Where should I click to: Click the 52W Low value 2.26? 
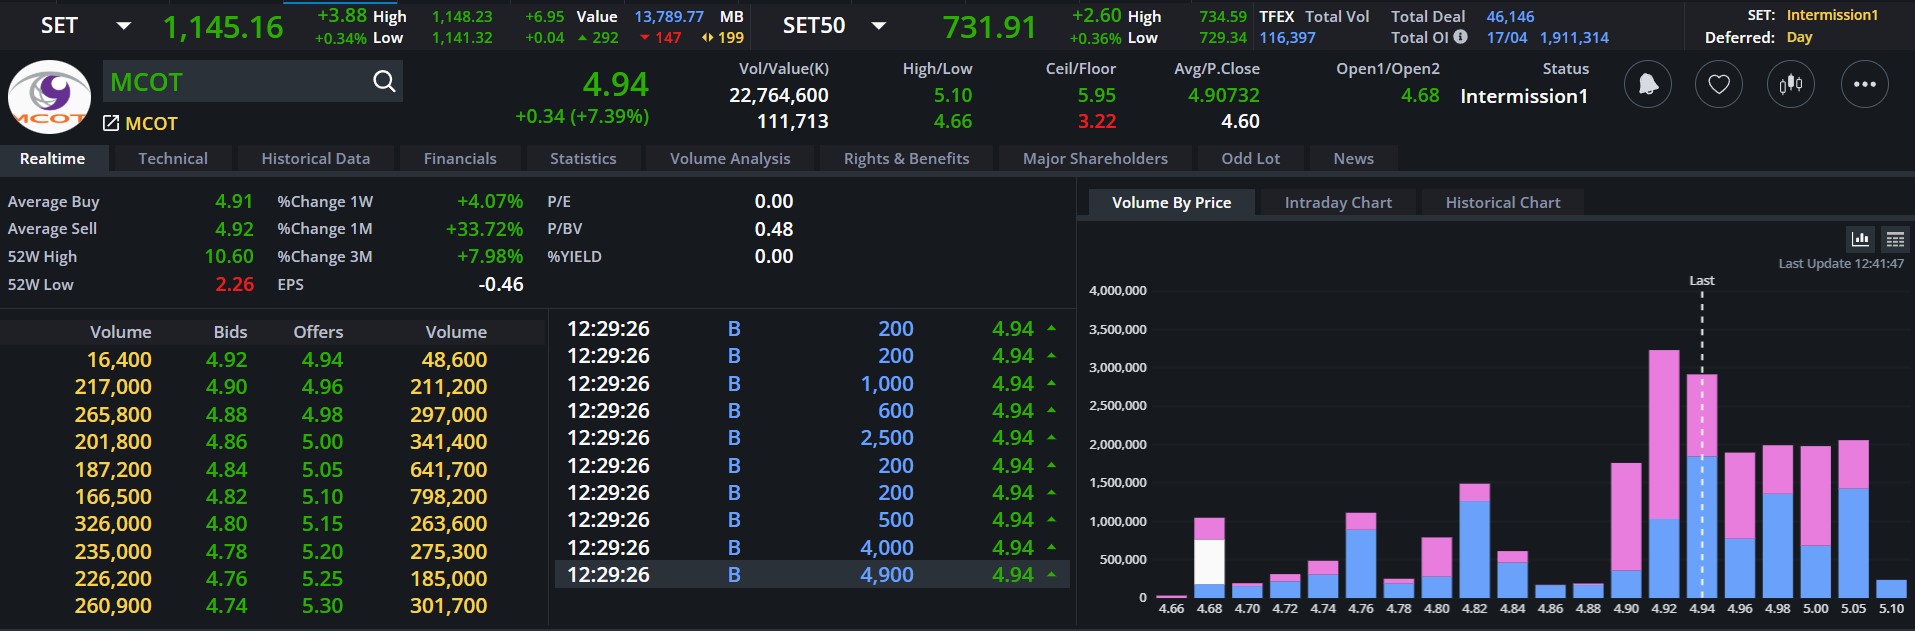[235, 284]
